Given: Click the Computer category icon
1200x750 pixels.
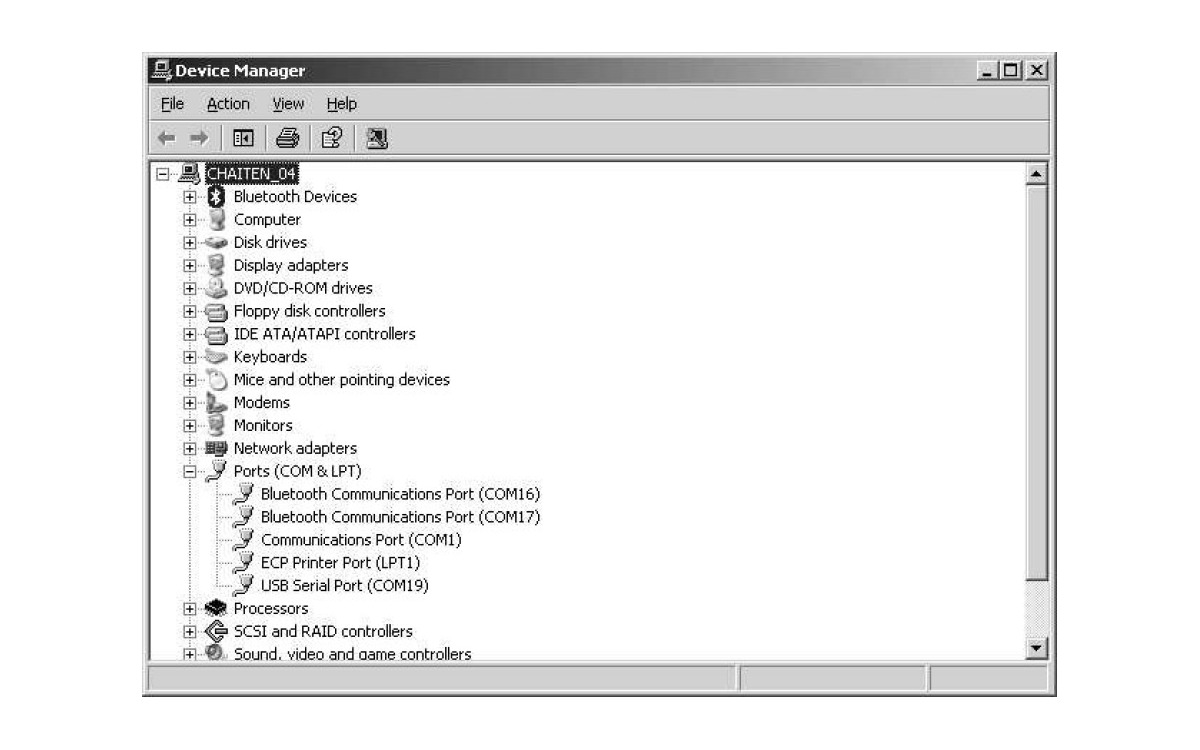Looking at the screenshot, I should coord(216,220).
